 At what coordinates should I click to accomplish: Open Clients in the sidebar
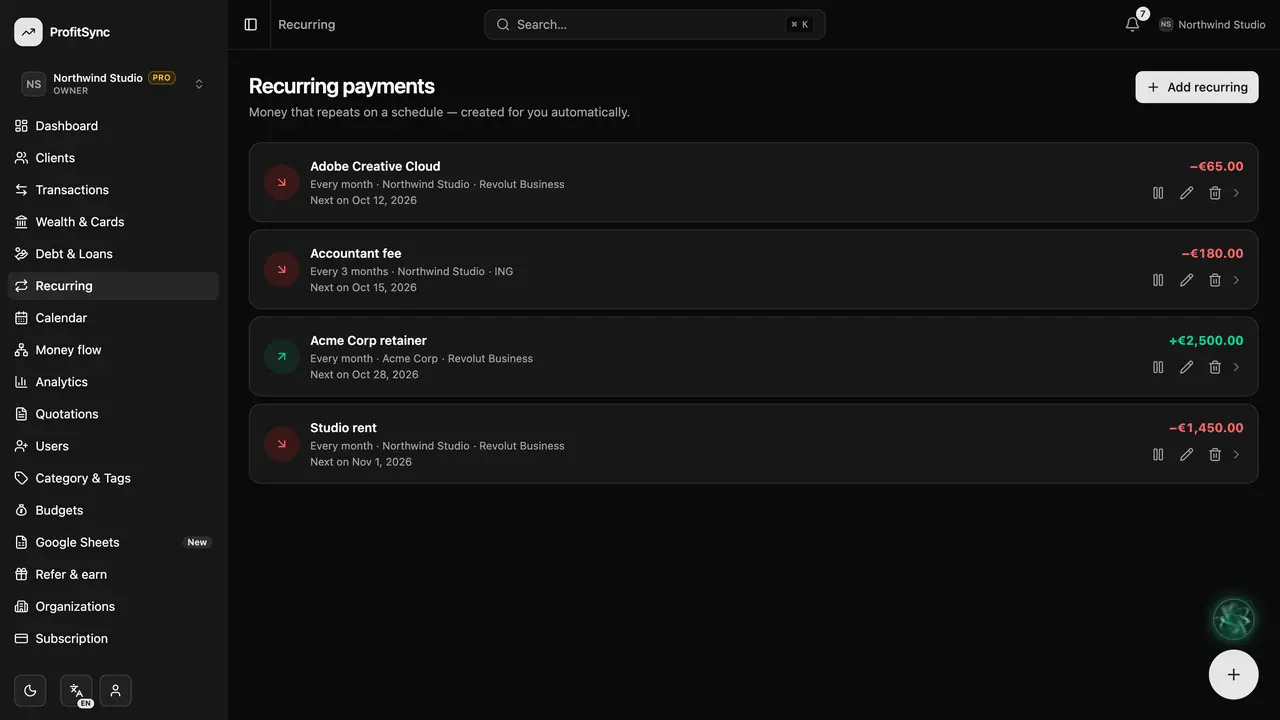(x=113, y=158)
